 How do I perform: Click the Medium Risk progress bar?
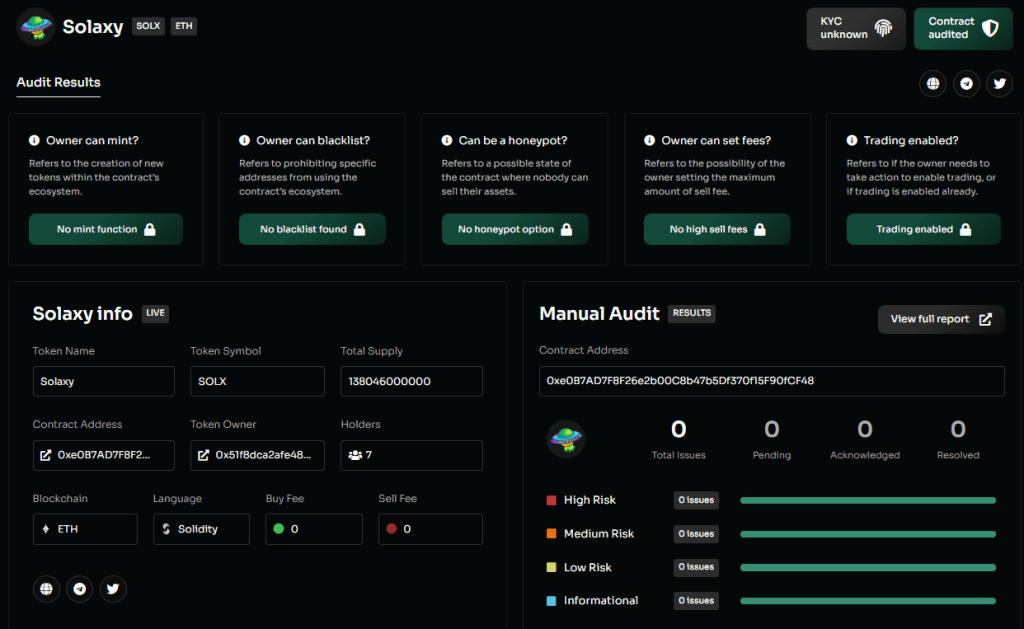[867, 534]
